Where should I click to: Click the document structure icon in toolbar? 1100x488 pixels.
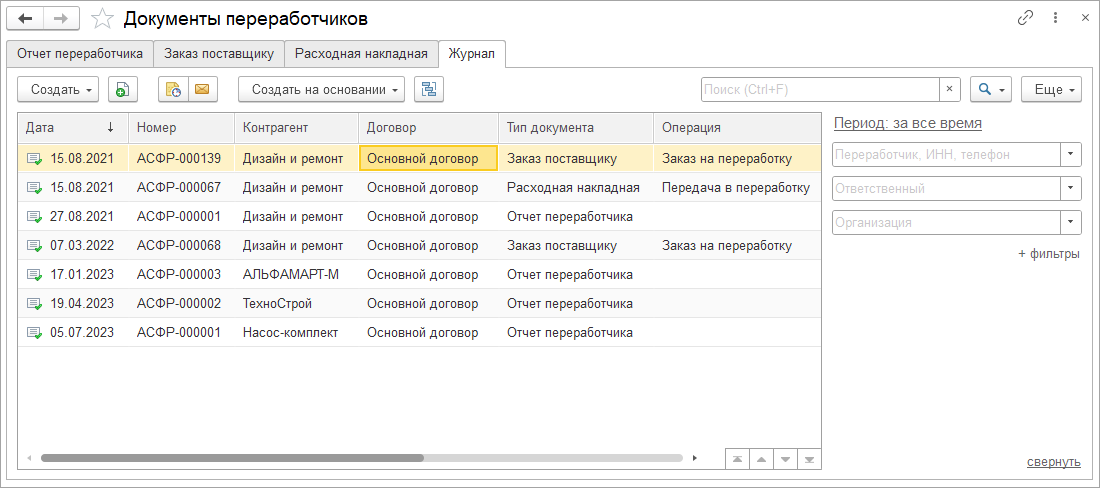(x=429, y=89)
